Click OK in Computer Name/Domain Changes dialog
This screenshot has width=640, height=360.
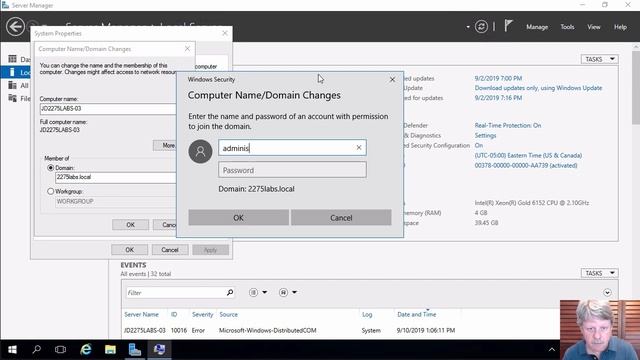tap(130, 225)
